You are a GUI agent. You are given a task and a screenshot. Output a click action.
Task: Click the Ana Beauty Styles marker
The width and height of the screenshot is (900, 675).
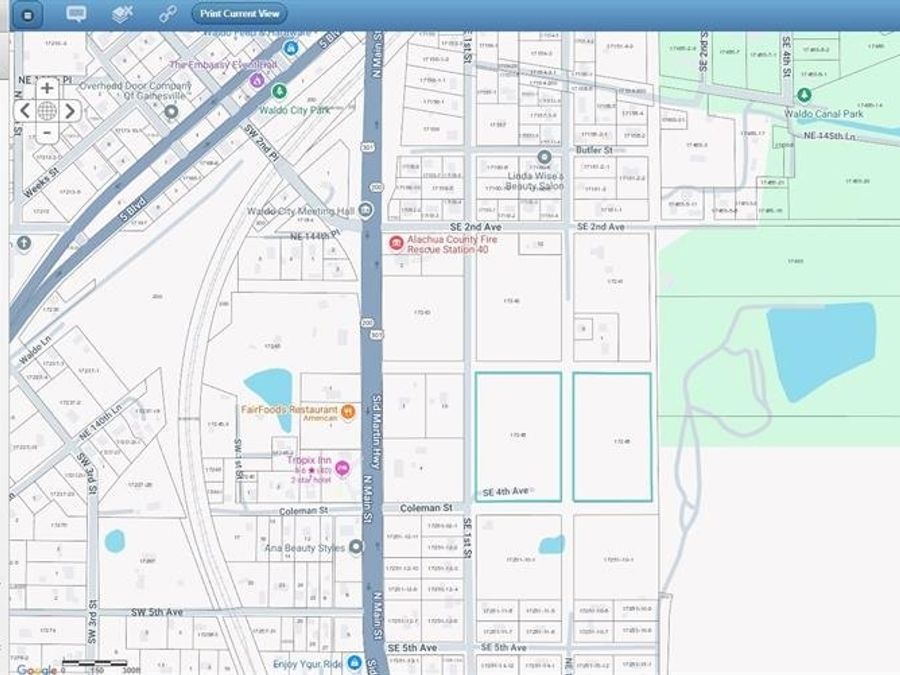(355, 548)
